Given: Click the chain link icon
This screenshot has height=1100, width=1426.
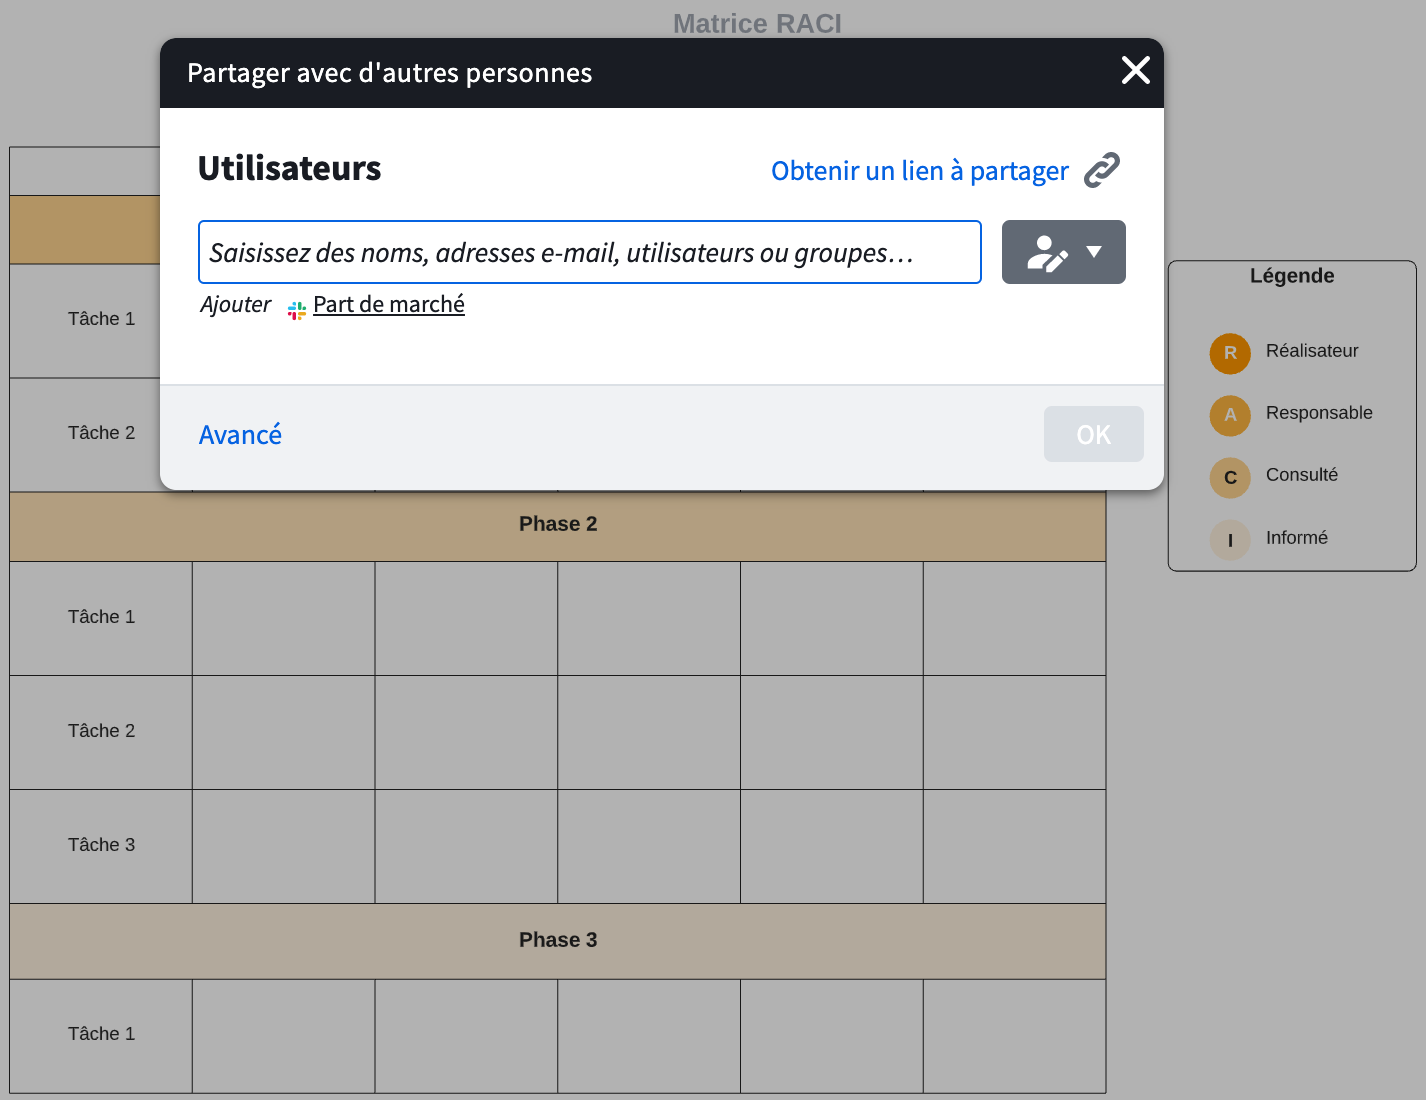Looking at the screenshot, I should 1101,170.
